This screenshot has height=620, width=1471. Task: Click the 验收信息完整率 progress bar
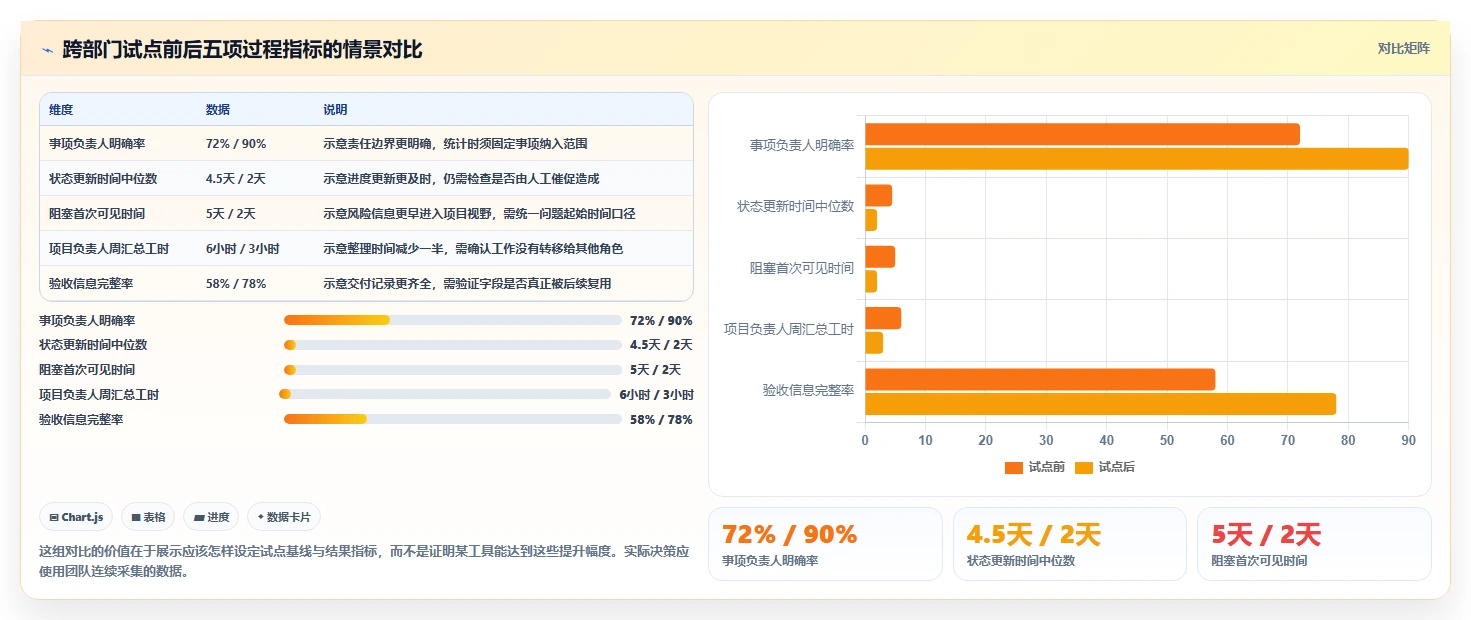coord(453,419)
